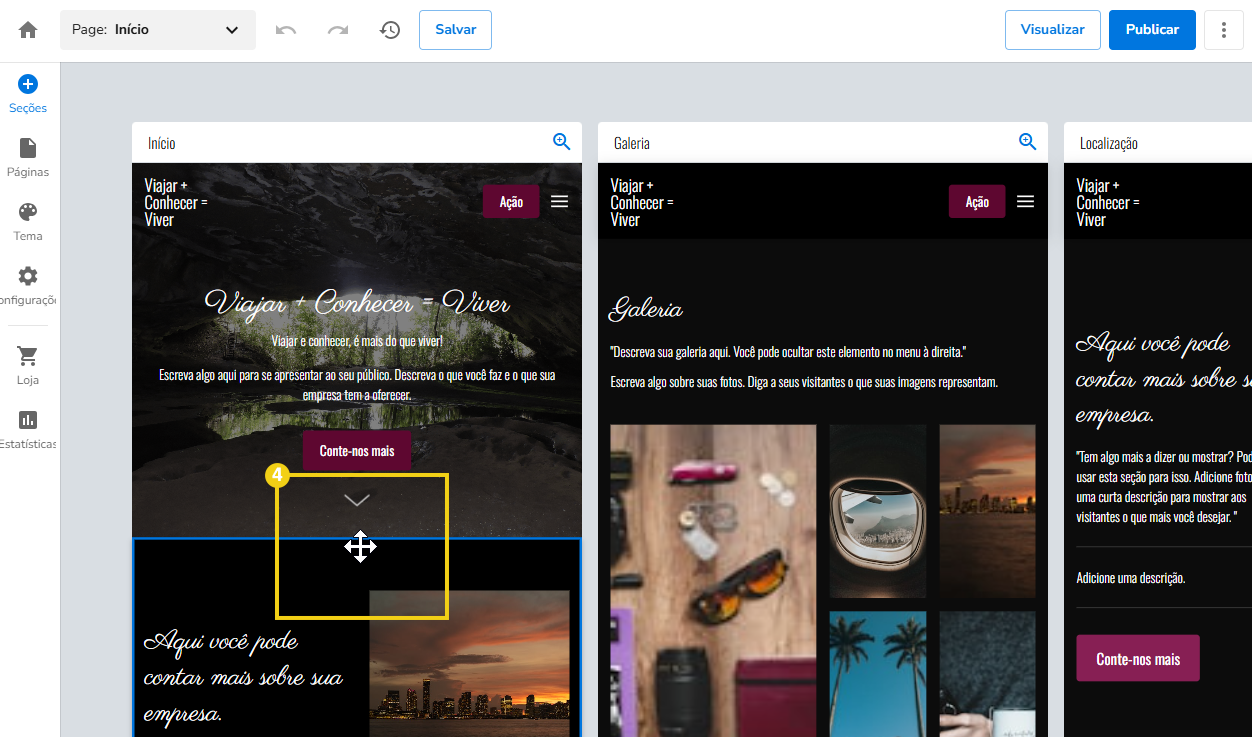Open the Loja cart panel
This screenshot has height=737, width=1252.
(28, 366)
